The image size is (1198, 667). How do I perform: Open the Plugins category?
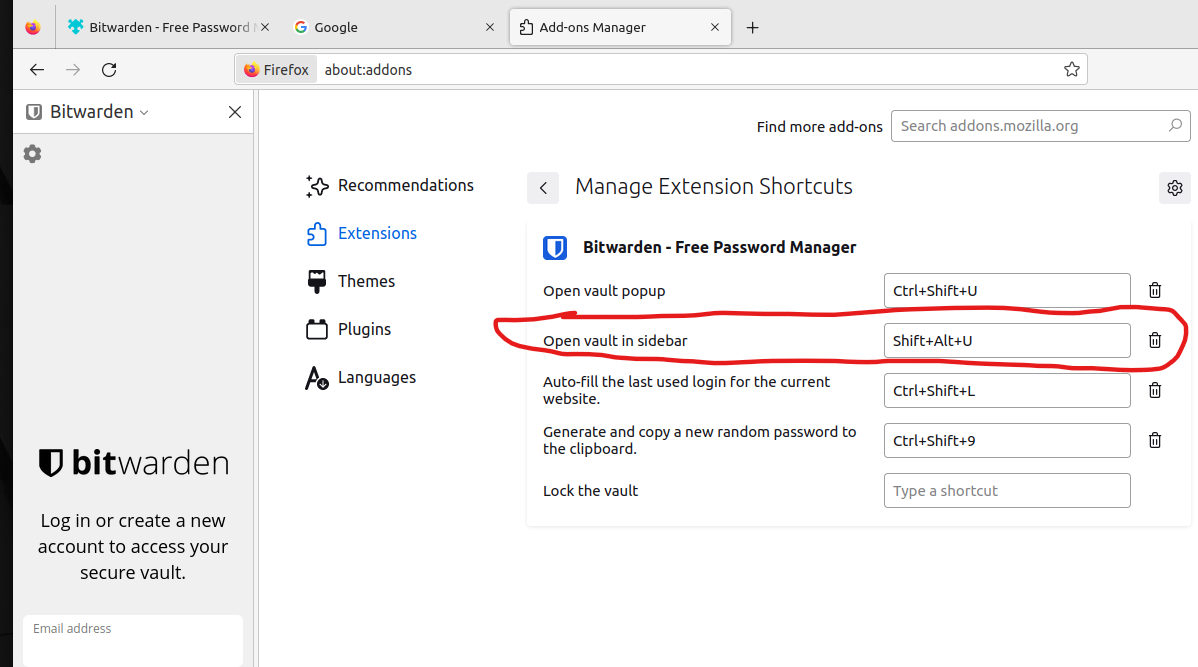tap(348, 329)
